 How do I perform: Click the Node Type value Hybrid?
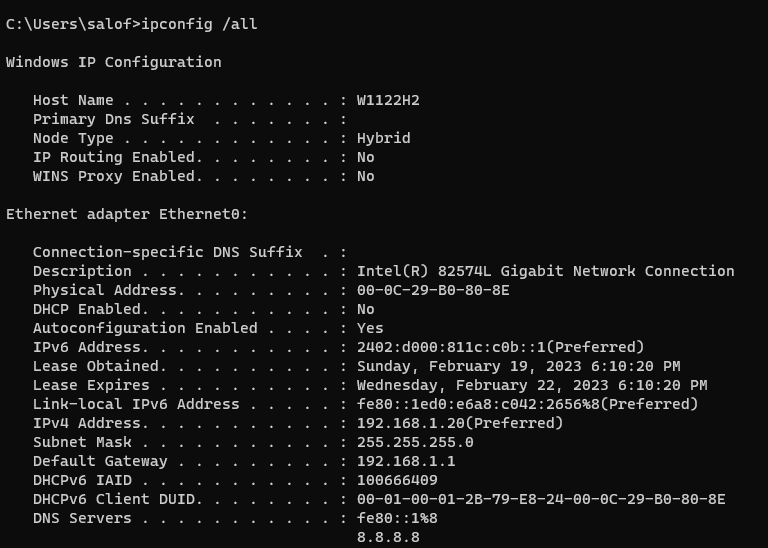(x=384, y=139)
